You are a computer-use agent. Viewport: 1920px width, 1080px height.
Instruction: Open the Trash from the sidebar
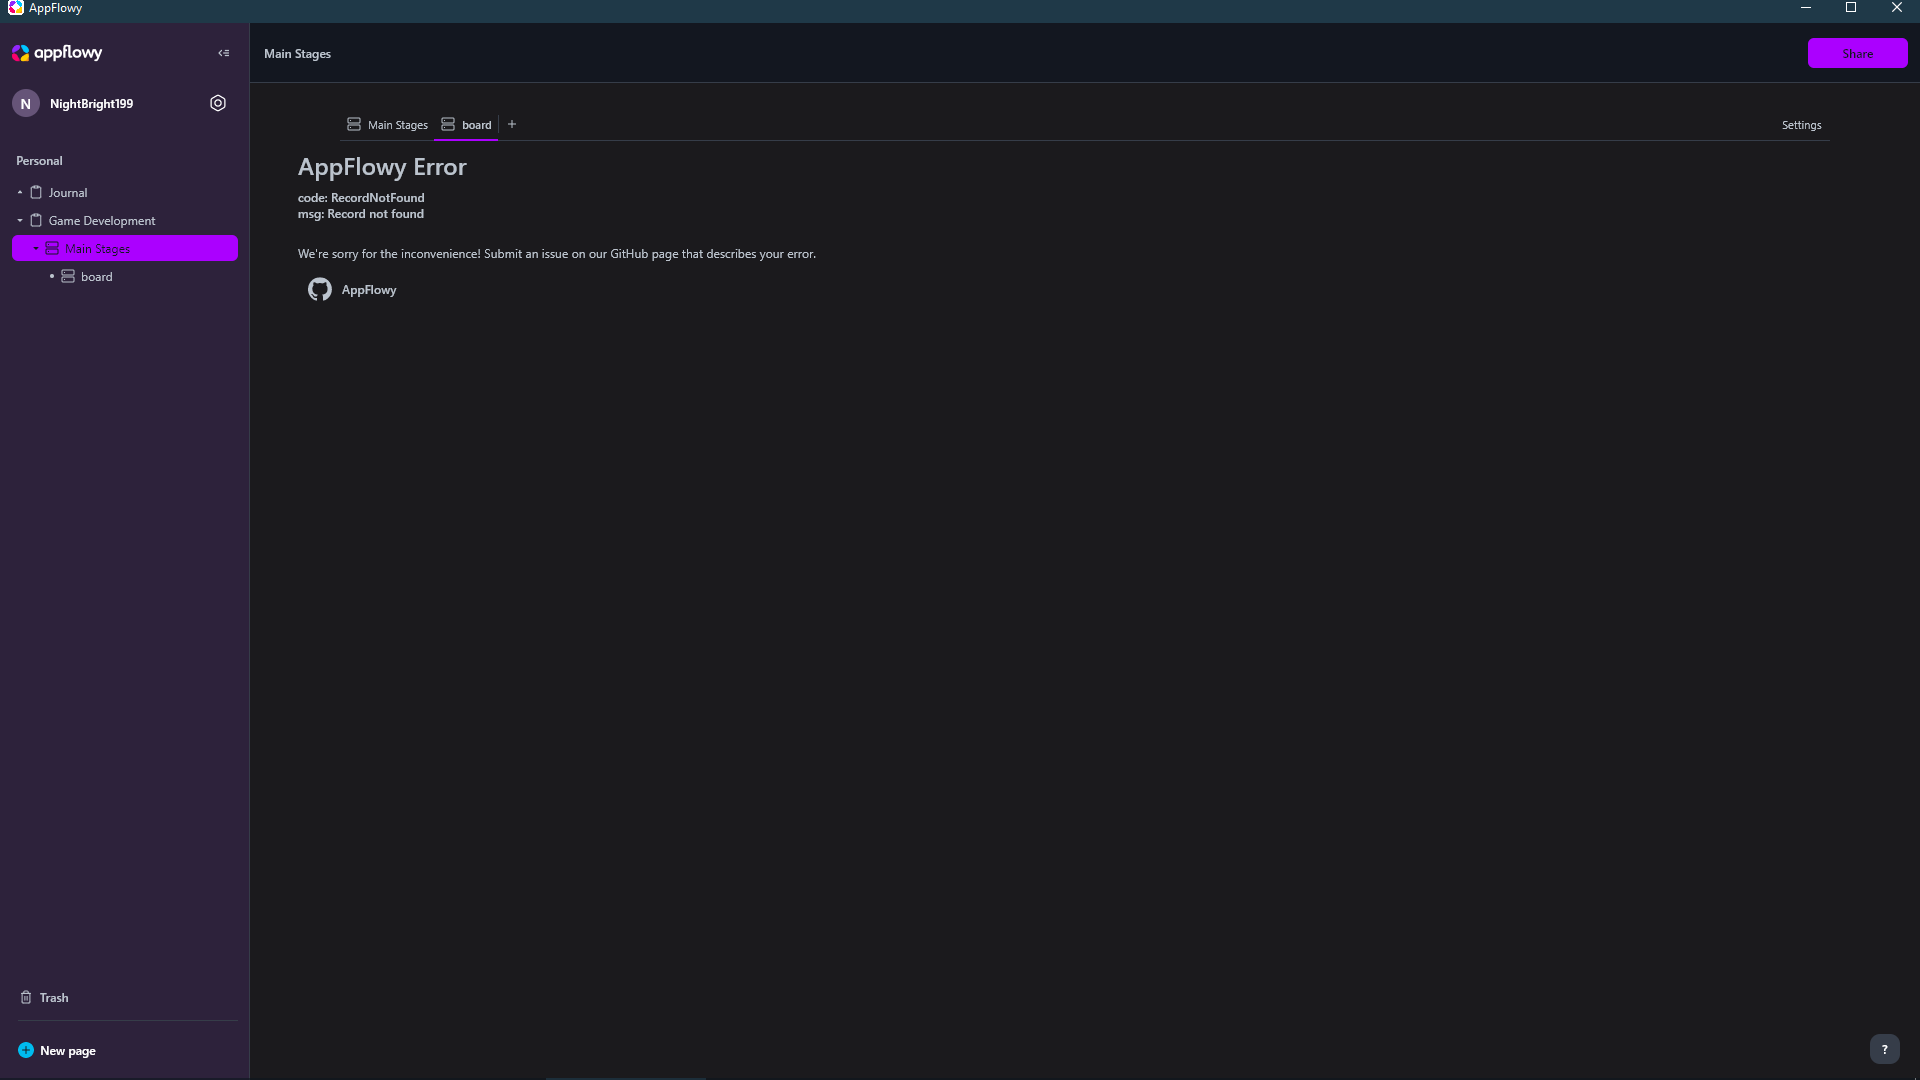tap(55, 997)
